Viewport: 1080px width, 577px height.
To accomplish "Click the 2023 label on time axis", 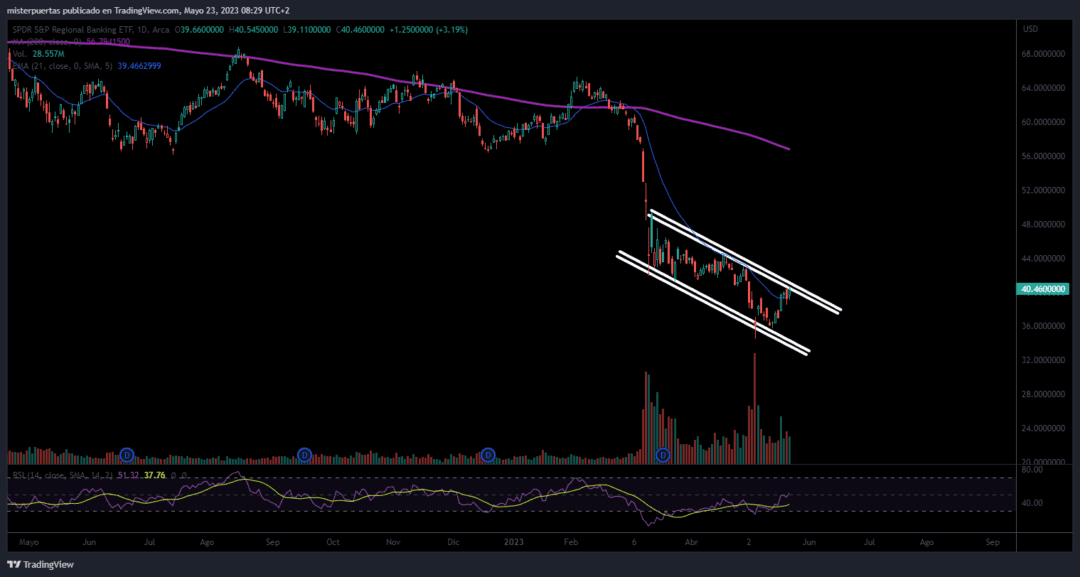I will 514,542.
